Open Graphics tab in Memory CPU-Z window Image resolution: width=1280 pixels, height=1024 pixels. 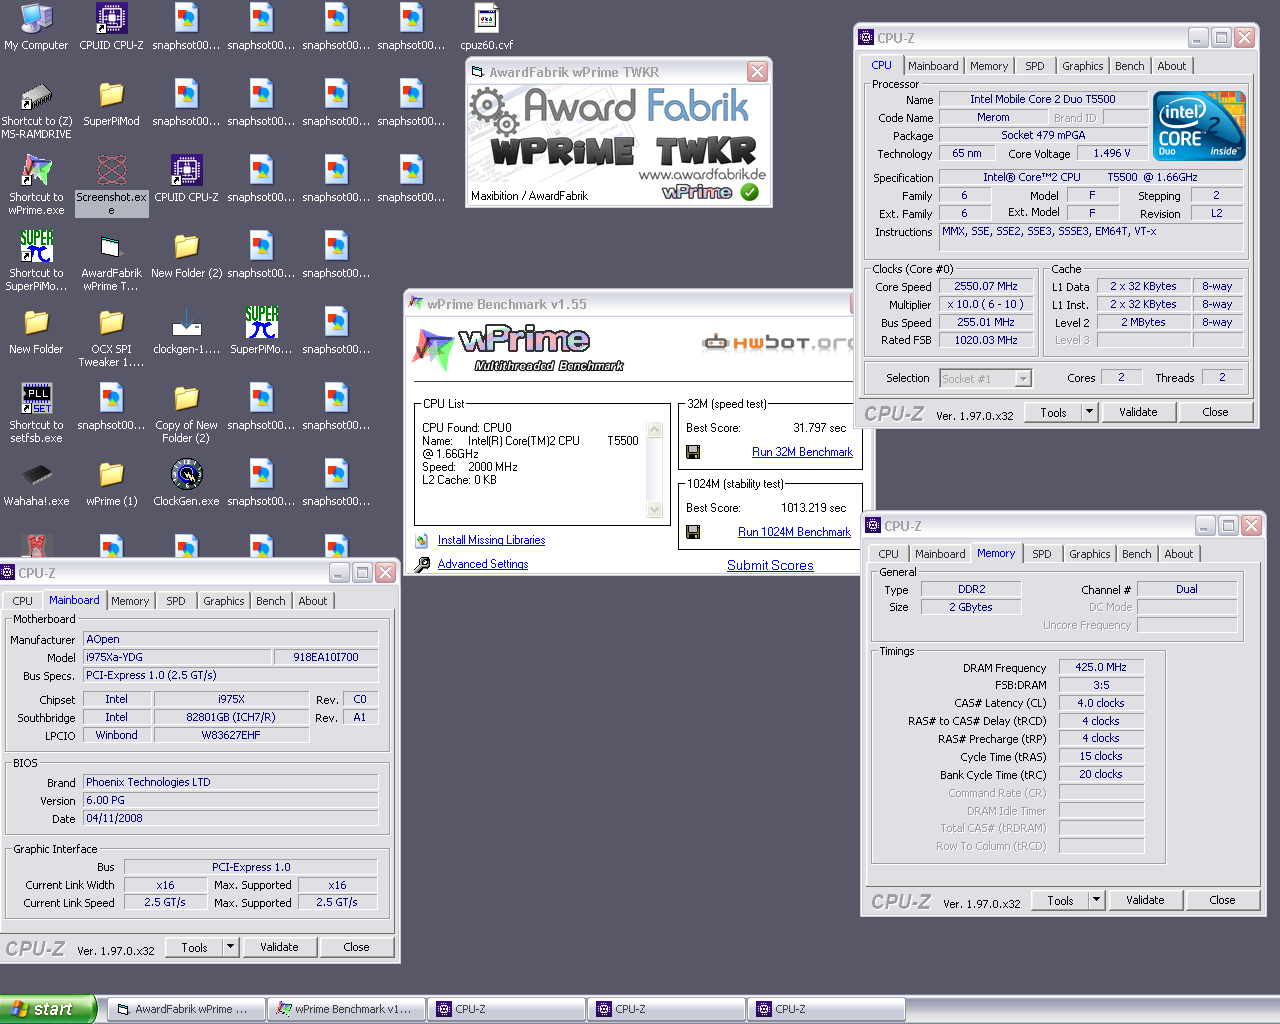tap(1090, 554)
